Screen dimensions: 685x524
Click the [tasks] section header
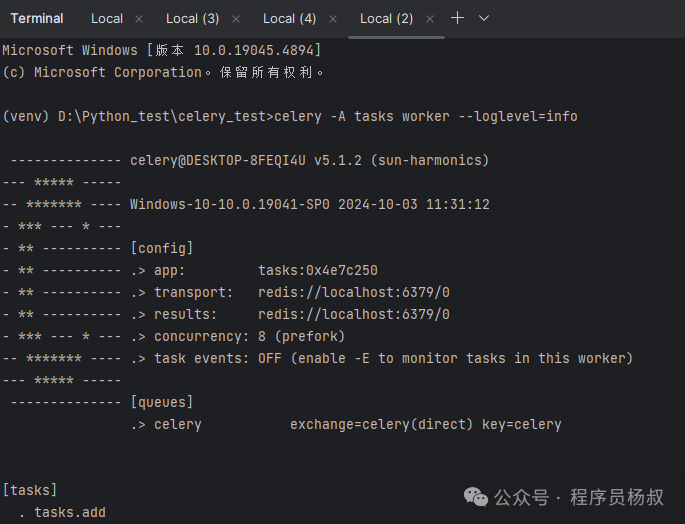[30, 490]
